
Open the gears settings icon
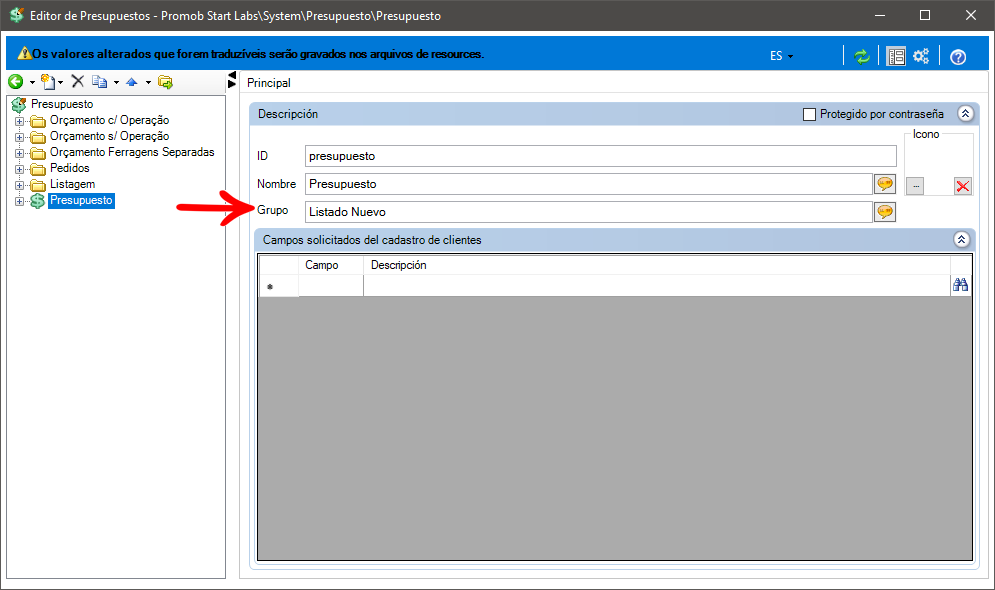(x=921, y=56)
